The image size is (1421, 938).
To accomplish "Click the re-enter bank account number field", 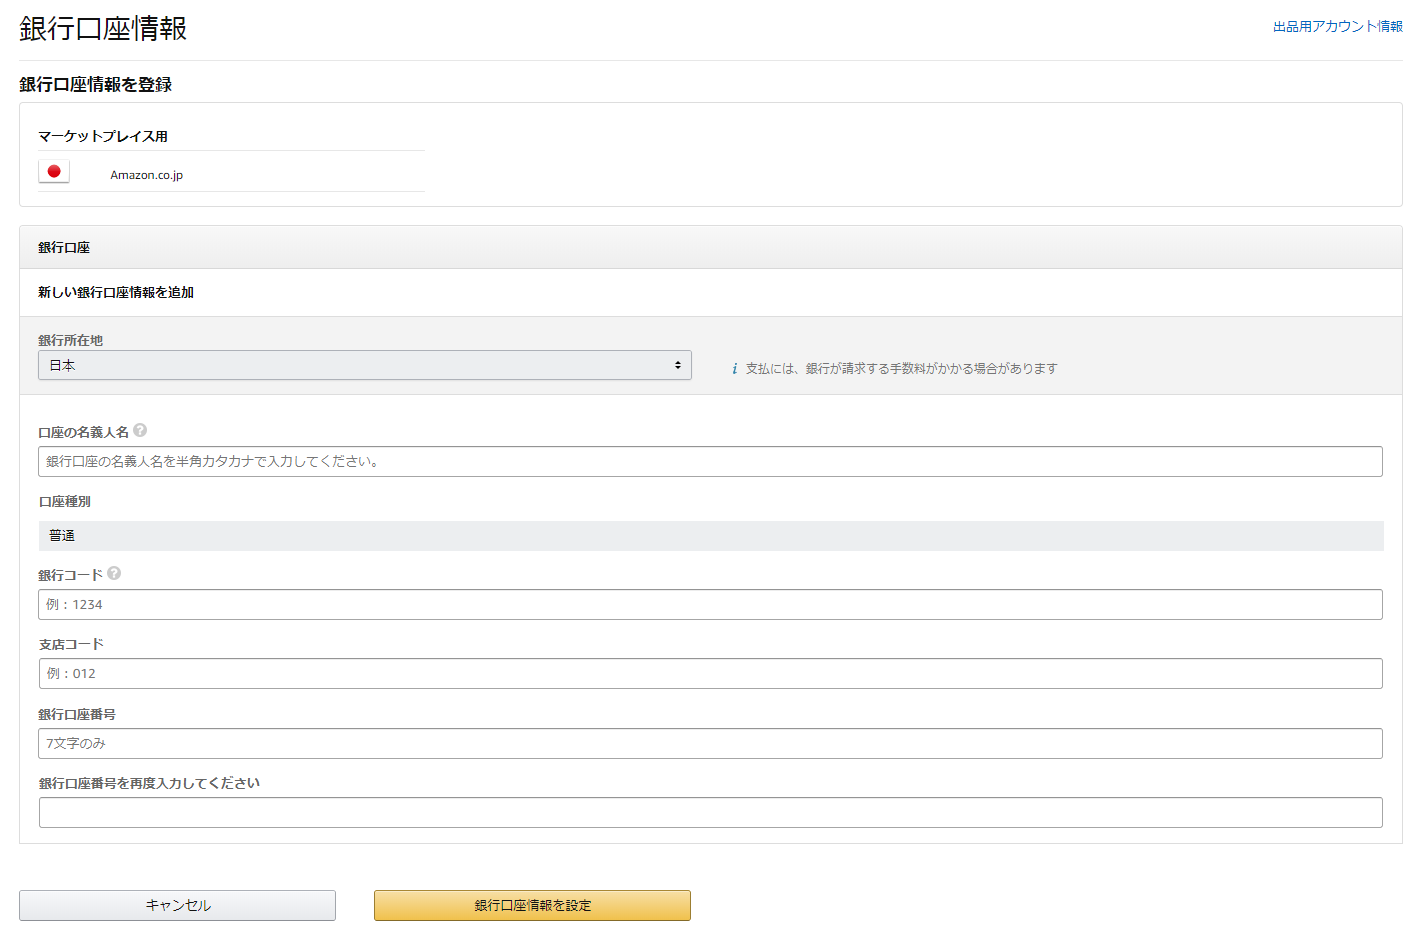I will tap(710, 812).
